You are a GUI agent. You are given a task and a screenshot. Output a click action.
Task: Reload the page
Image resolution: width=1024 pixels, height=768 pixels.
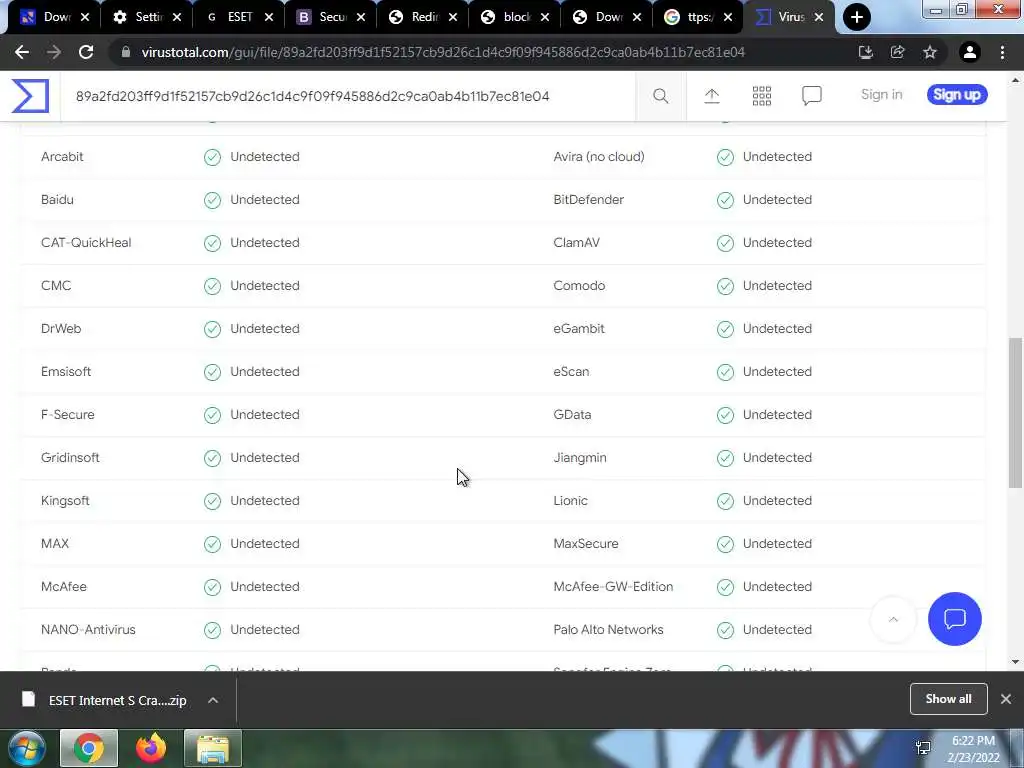tap(86, 52)
